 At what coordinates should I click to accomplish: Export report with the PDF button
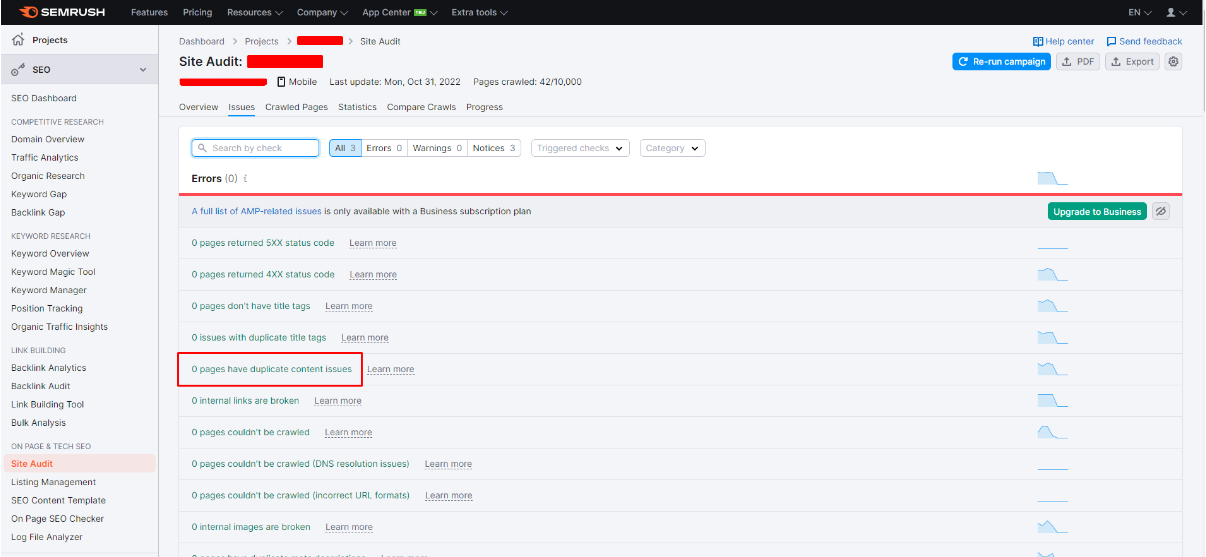coord(1078,62)
